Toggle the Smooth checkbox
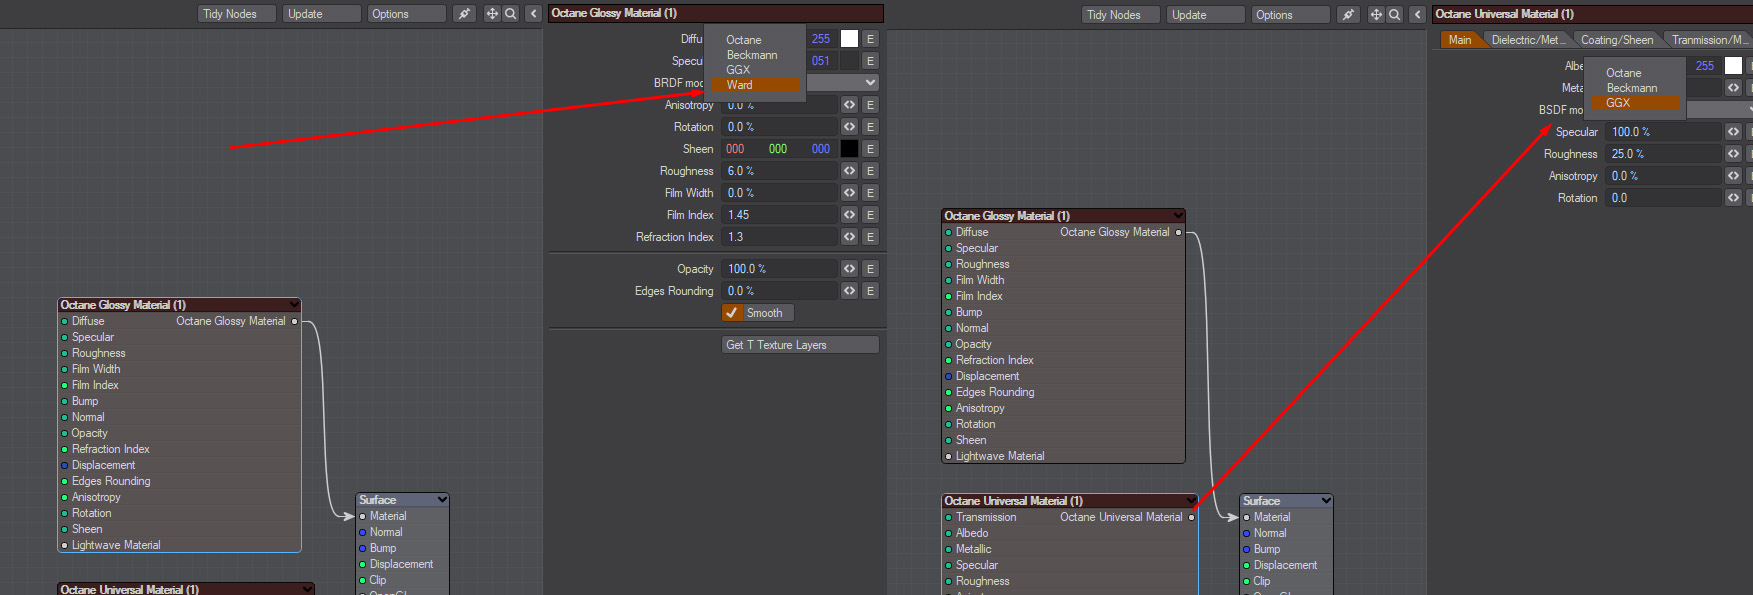Viewport: 1753px width, 595px height. (732, 313)
